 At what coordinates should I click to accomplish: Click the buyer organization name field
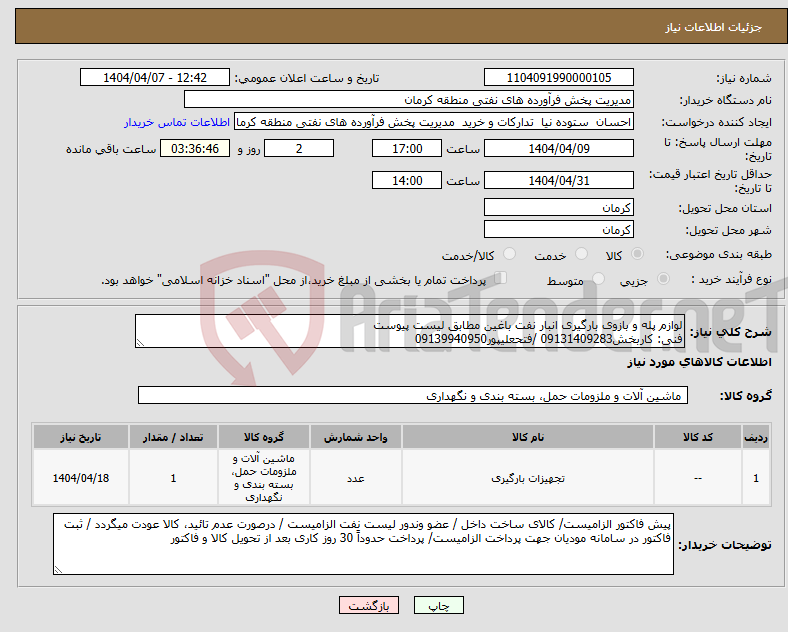click(409, 99)
